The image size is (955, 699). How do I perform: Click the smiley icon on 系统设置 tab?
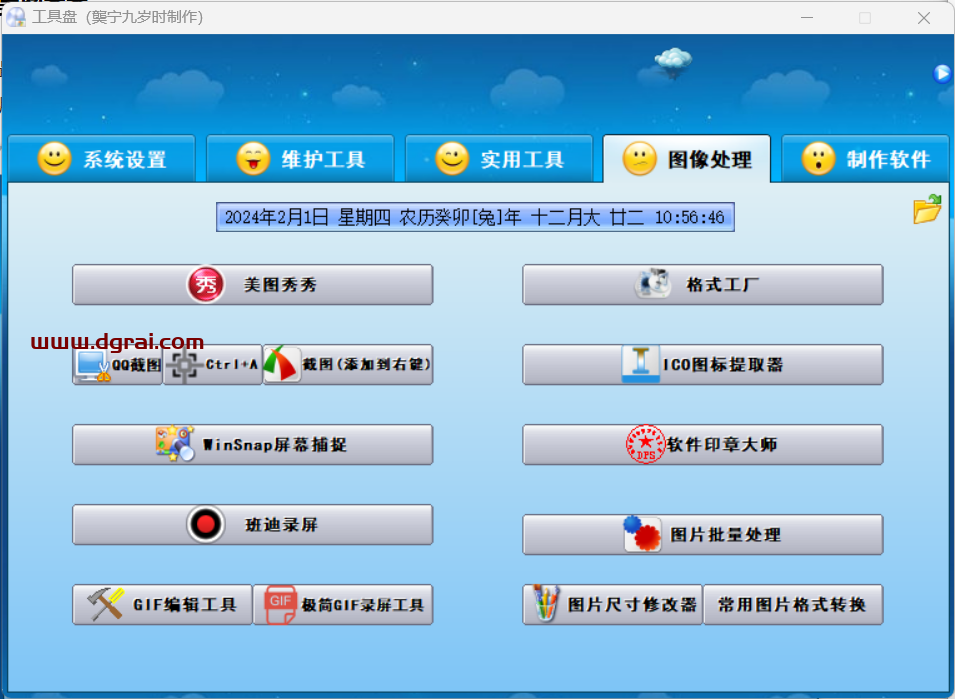coord(55,159)
